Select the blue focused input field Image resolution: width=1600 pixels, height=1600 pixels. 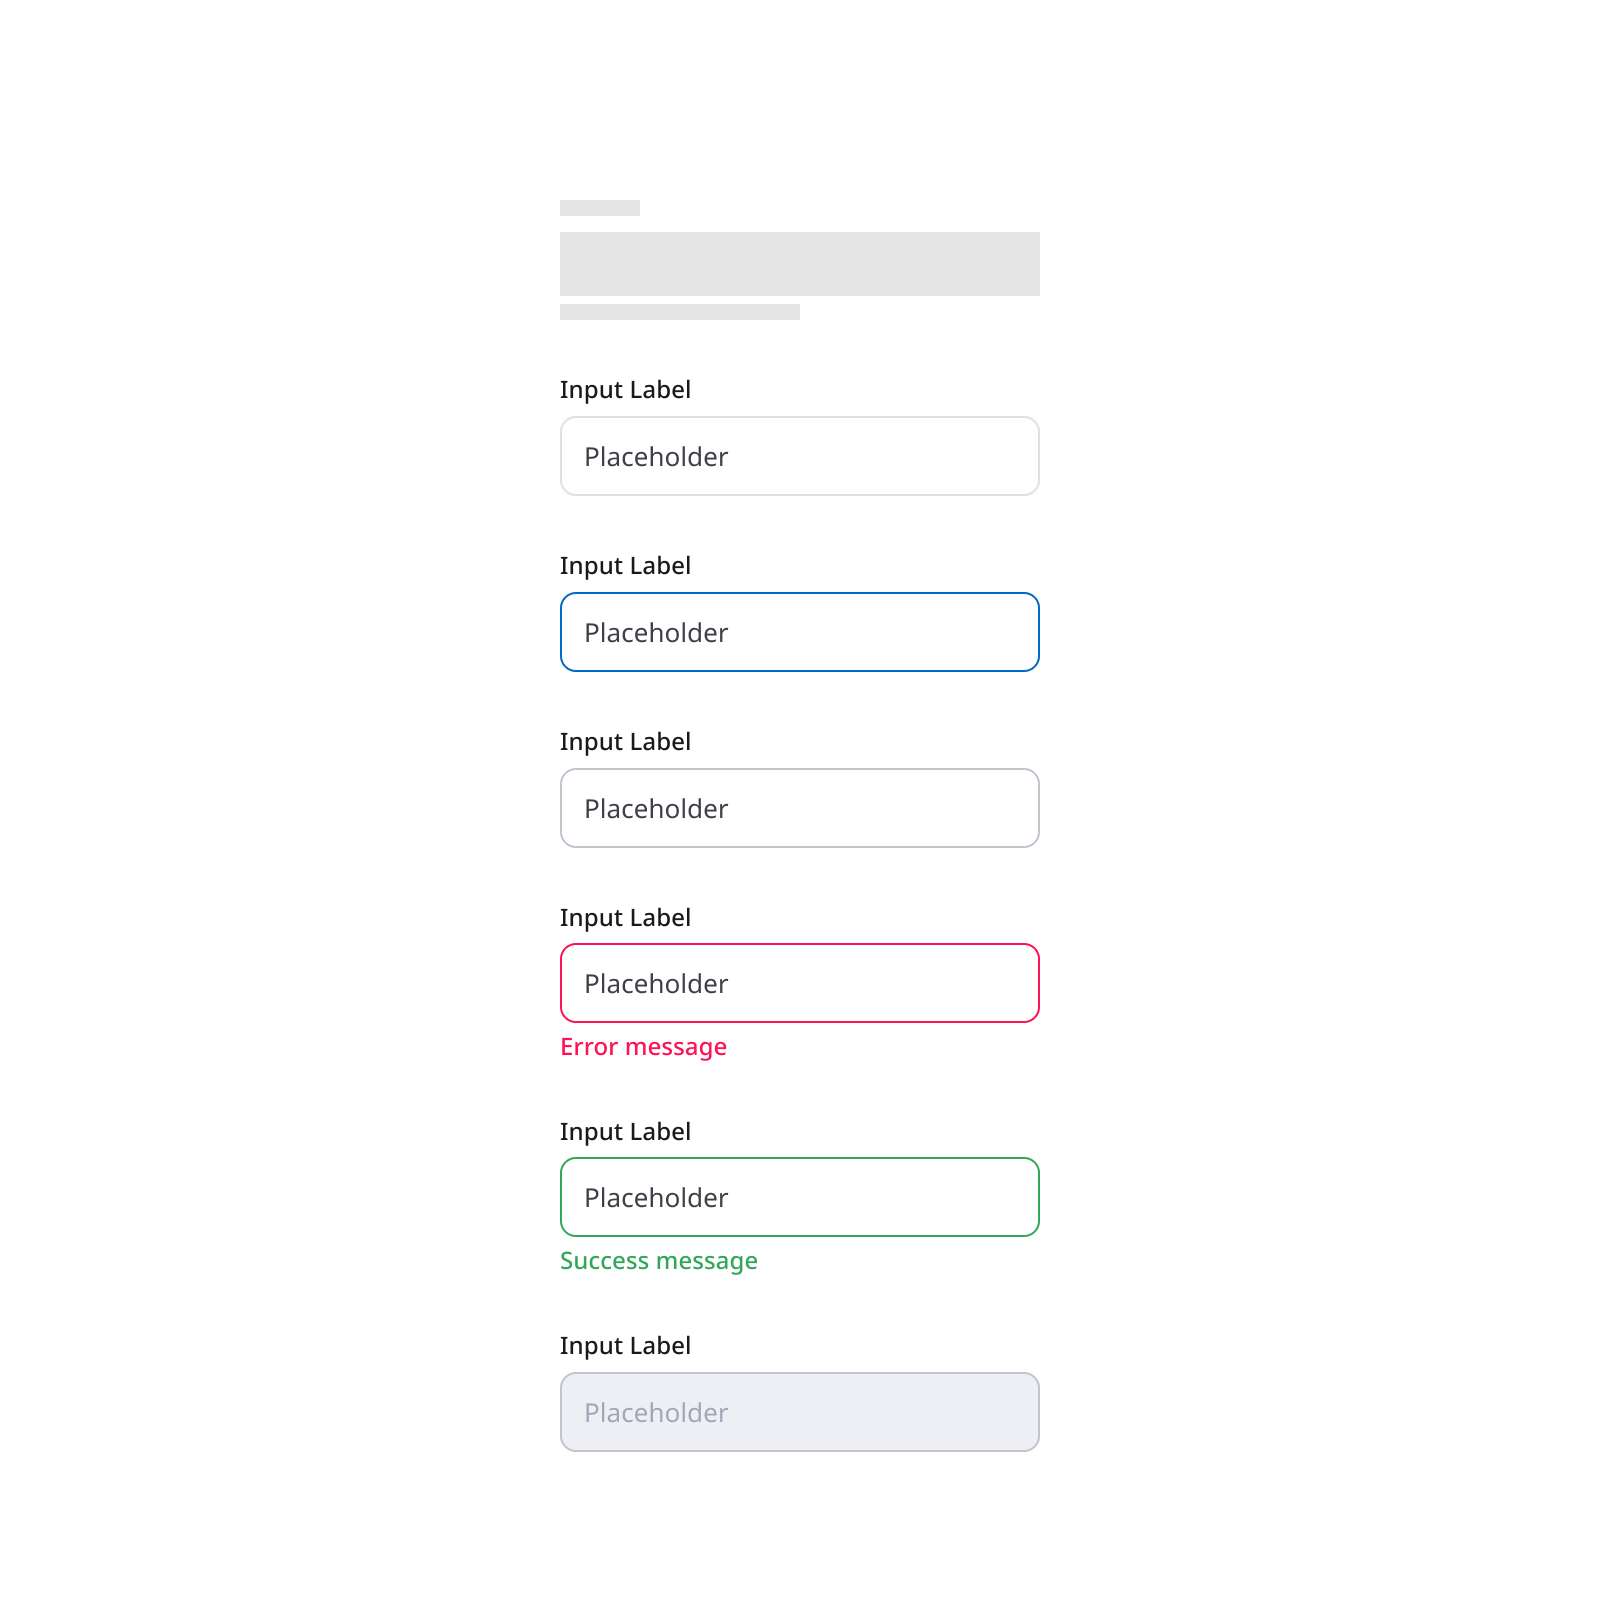point(799,632)
